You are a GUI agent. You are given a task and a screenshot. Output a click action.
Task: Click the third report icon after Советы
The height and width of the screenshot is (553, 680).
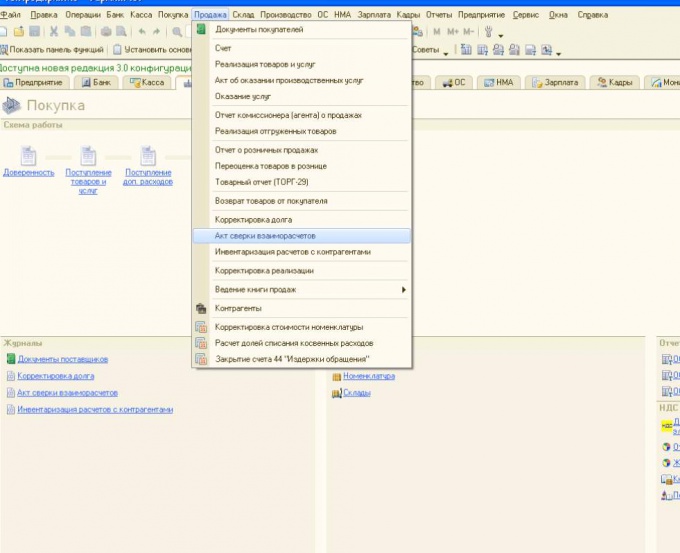tap(498, 50)
